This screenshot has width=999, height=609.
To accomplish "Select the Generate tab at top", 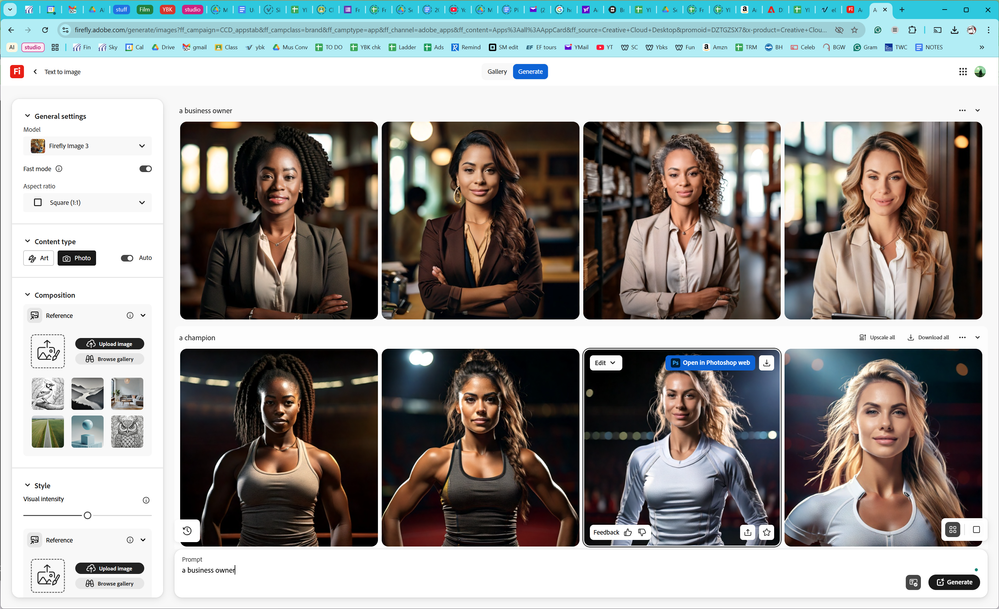I will point(530,71).
